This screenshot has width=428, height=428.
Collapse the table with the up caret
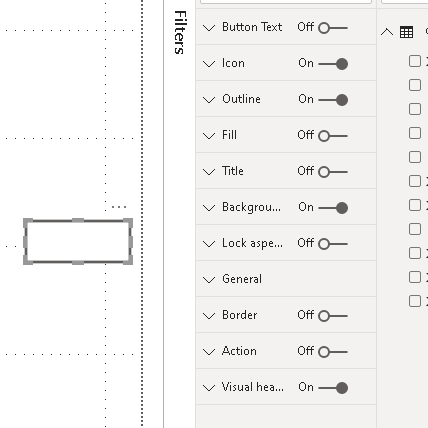(x=387, y=32)
